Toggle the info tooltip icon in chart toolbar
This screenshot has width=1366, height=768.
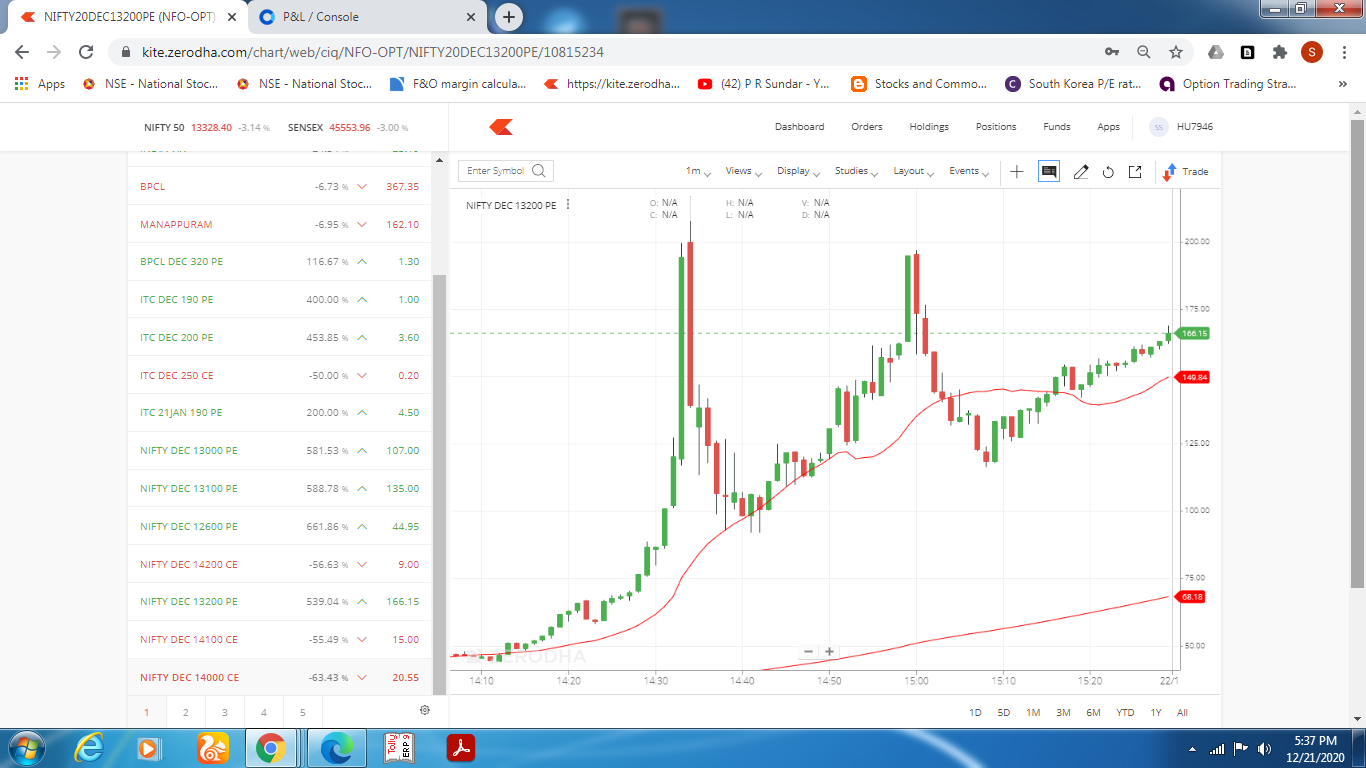1049,172
